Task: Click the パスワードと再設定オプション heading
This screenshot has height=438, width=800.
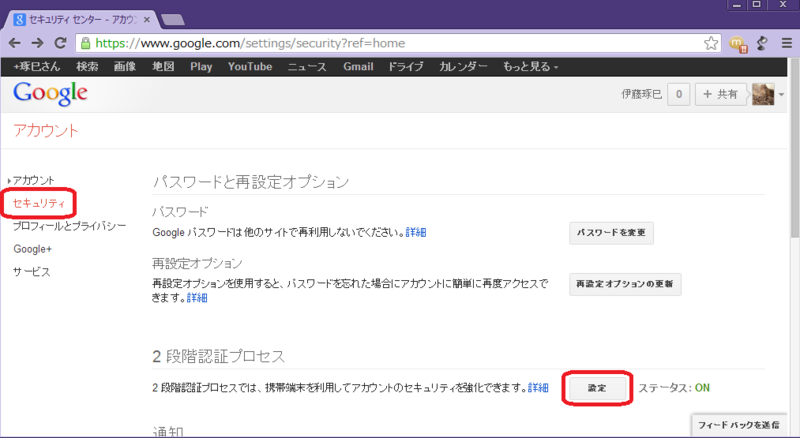Action: pyautogui.click(x=251, y=182)
